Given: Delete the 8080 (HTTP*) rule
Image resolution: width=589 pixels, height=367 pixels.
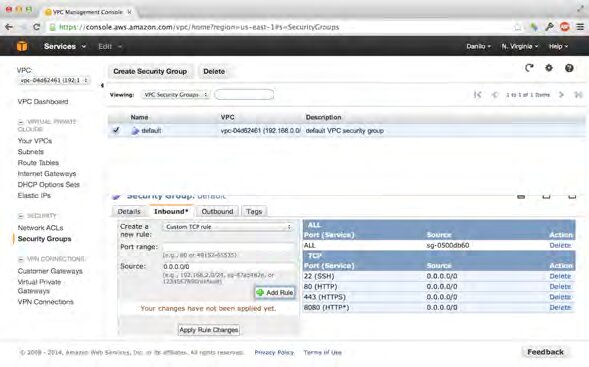Looking at the screenshot, I should point(560,307).
